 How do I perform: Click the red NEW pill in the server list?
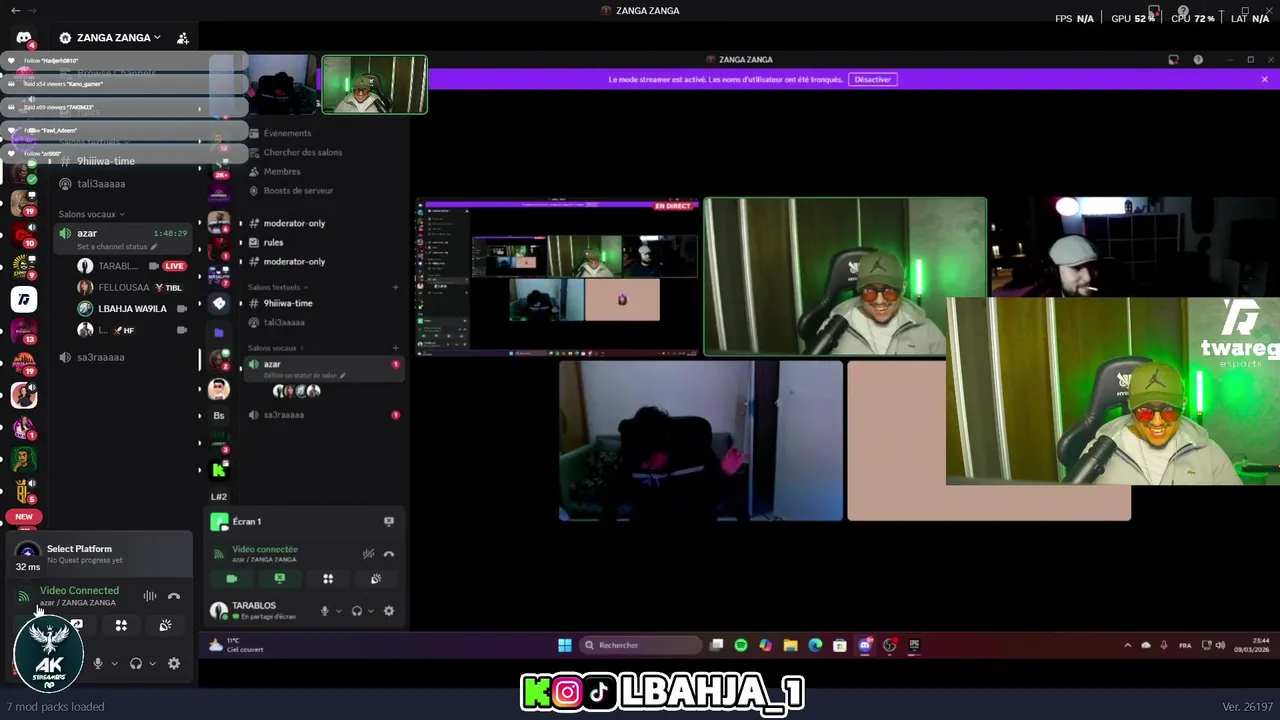point(24,517)
